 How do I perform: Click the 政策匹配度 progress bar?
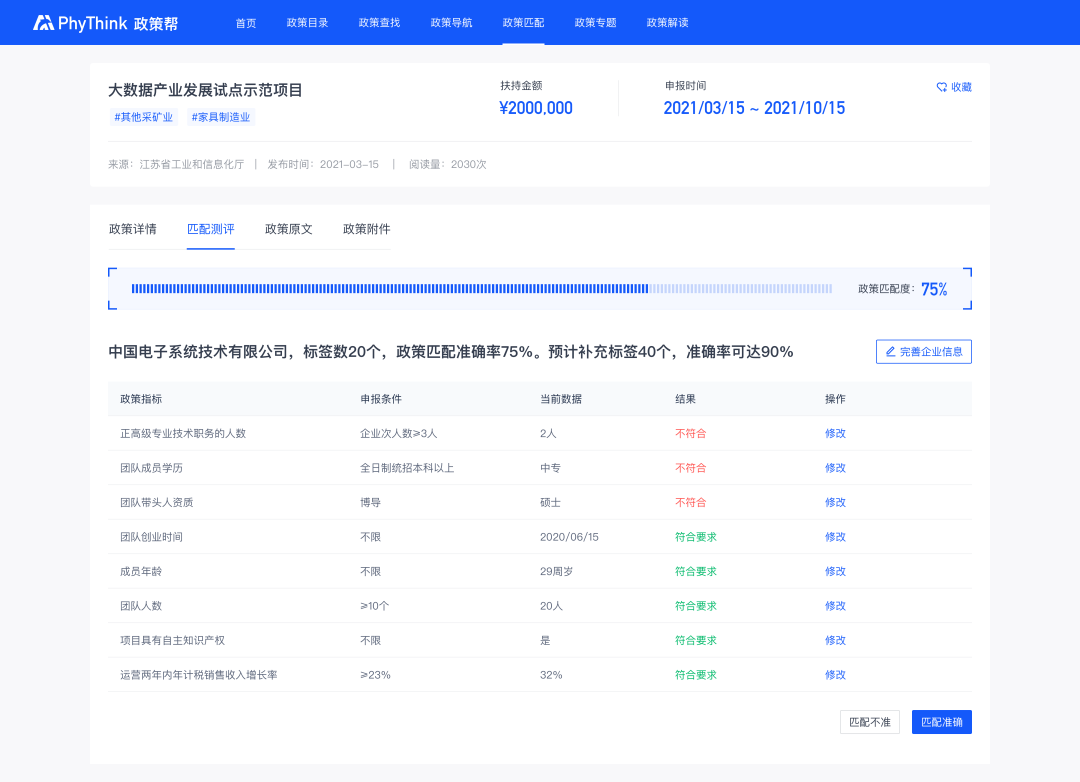point(481,289)
